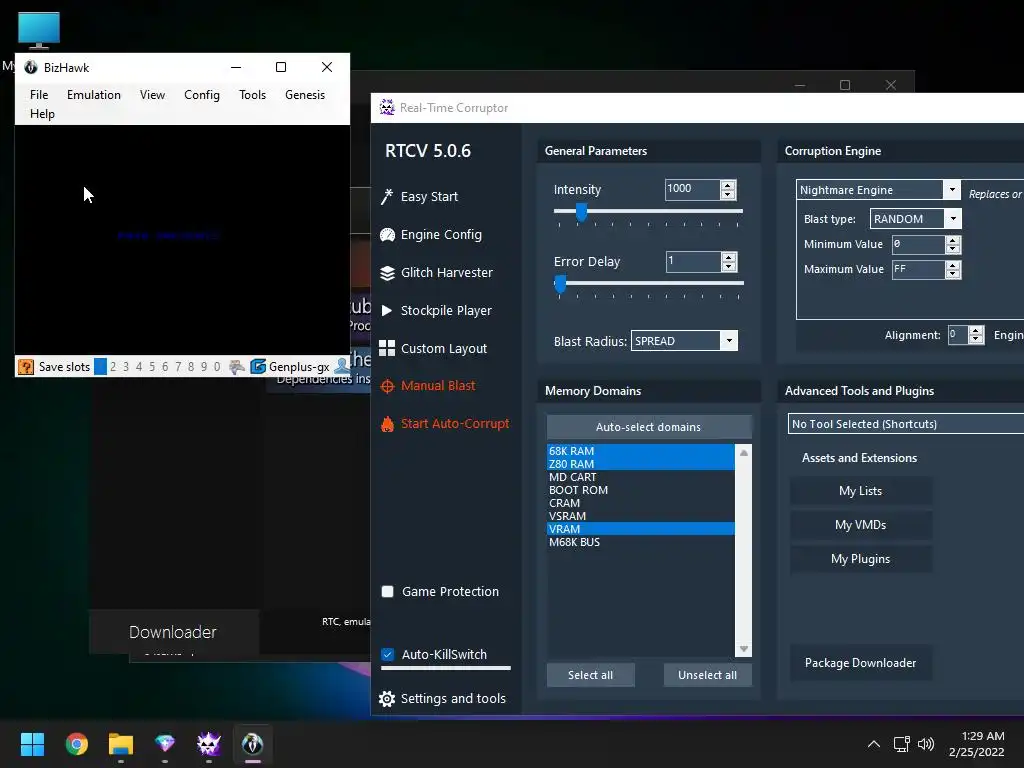Click the Engine Config gauge icon
This screenshot has height=768, width=1024.
pos(387,234)
